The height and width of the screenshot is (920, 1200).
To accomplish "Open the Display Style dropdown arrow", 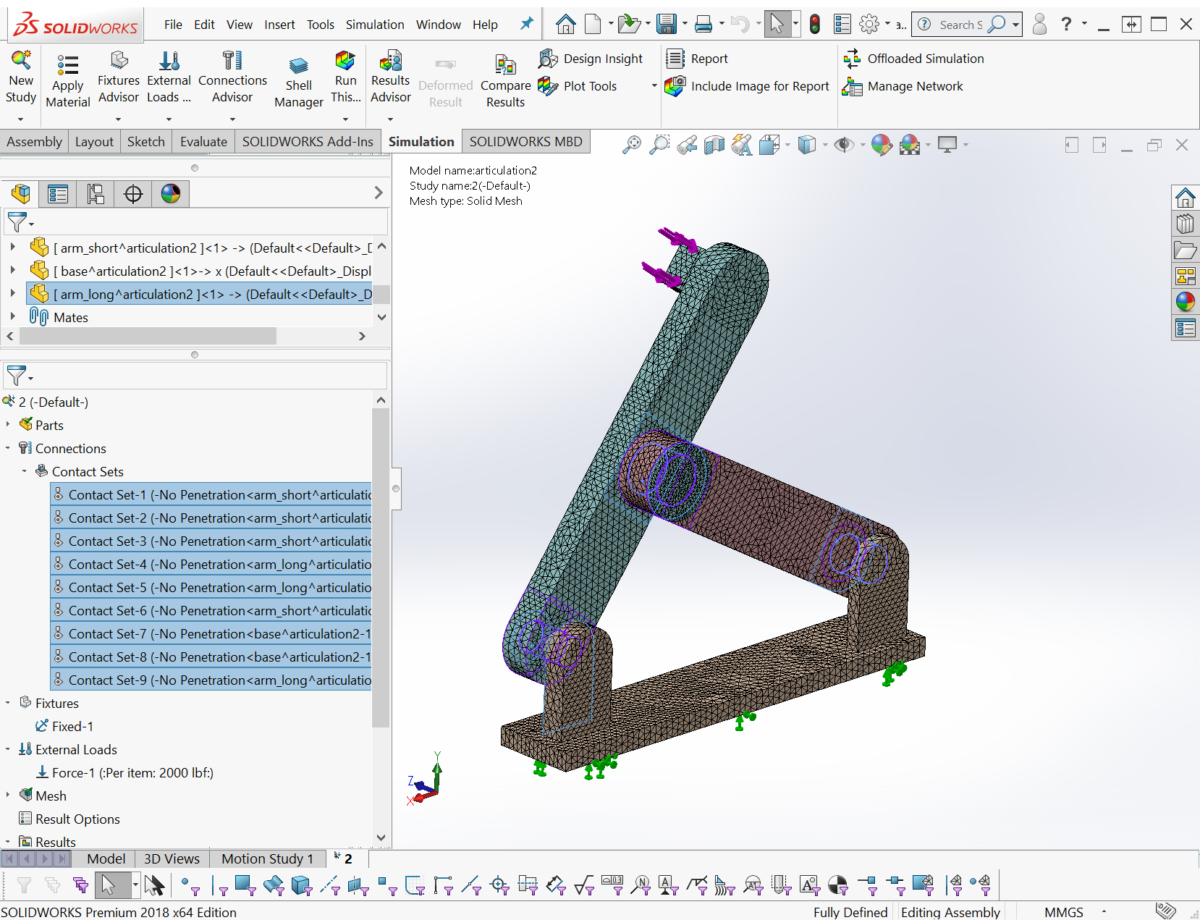I will (x=824, y=145).
